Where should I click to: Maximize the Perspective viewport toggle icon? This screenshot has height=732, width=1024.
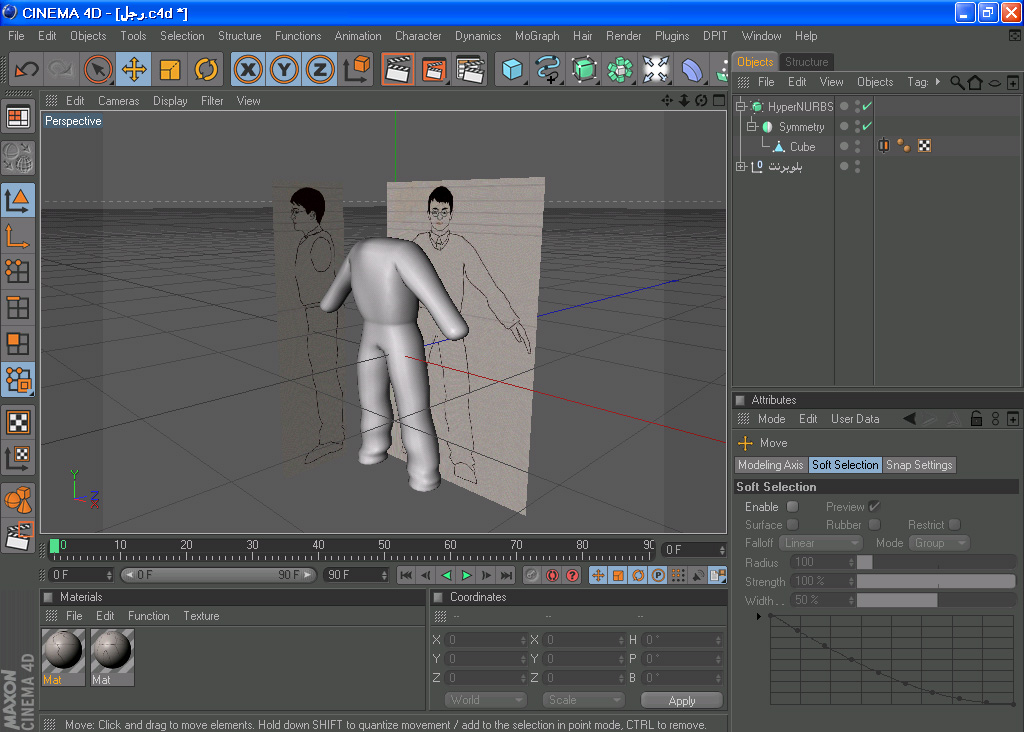point(719,101)
